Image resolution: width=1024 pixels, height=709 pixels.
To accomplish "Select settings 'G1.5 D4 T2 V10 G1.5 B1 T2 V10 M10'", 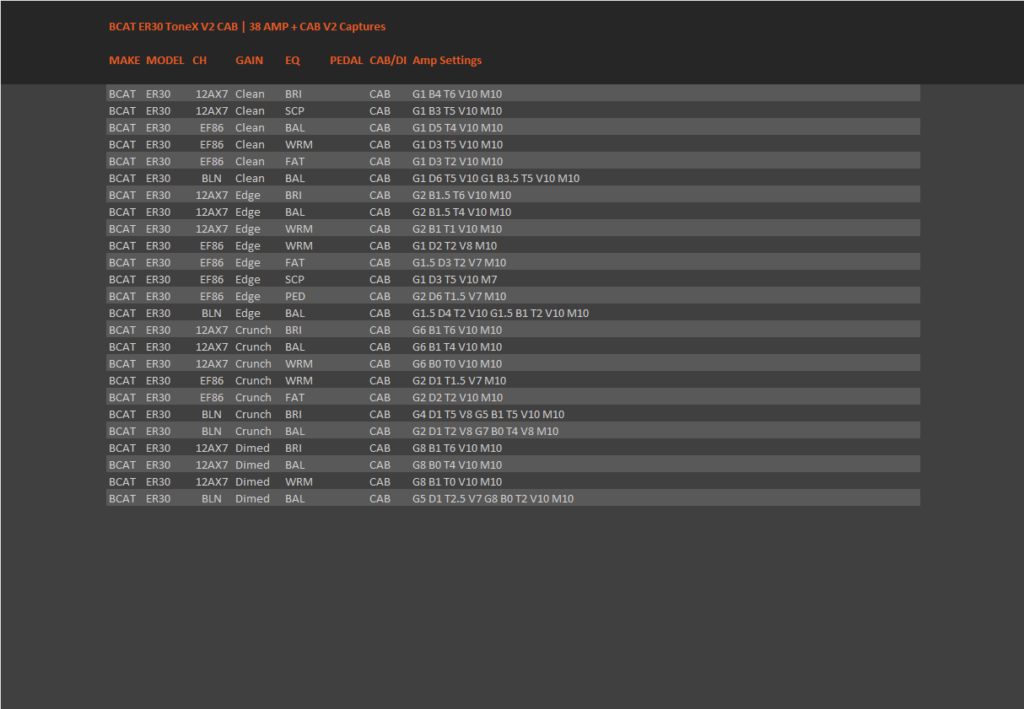I will tap(500, 313).
